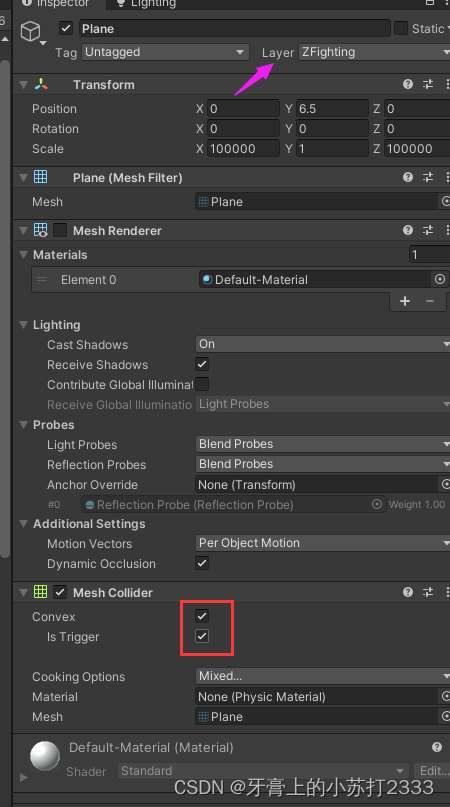Toggle the Is Trigger checkbox
The image size is (450, 807).
click(x=202, y=636)
